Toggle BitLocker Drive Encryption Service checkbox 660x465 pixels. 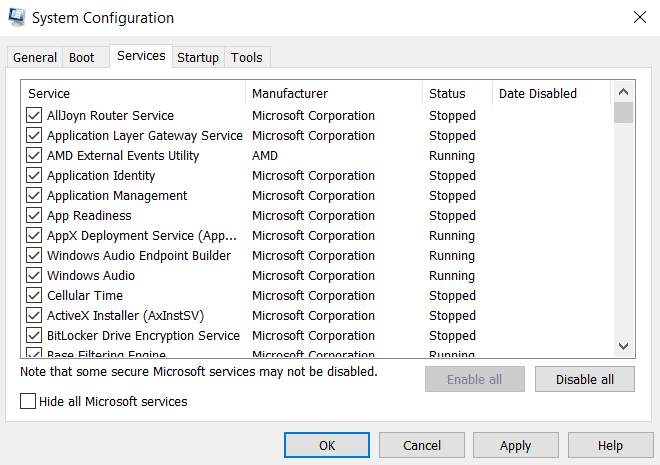point(34,336)
